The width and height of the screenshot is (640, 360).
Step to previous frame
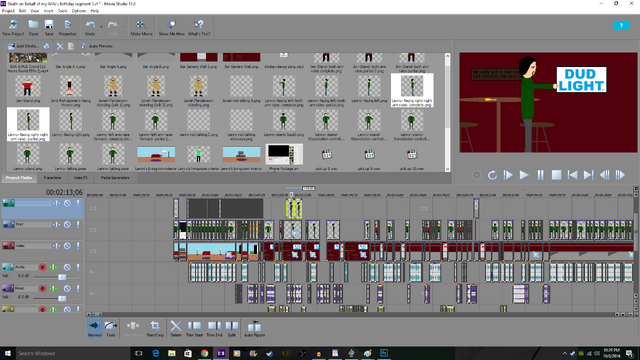pos(604,175)
